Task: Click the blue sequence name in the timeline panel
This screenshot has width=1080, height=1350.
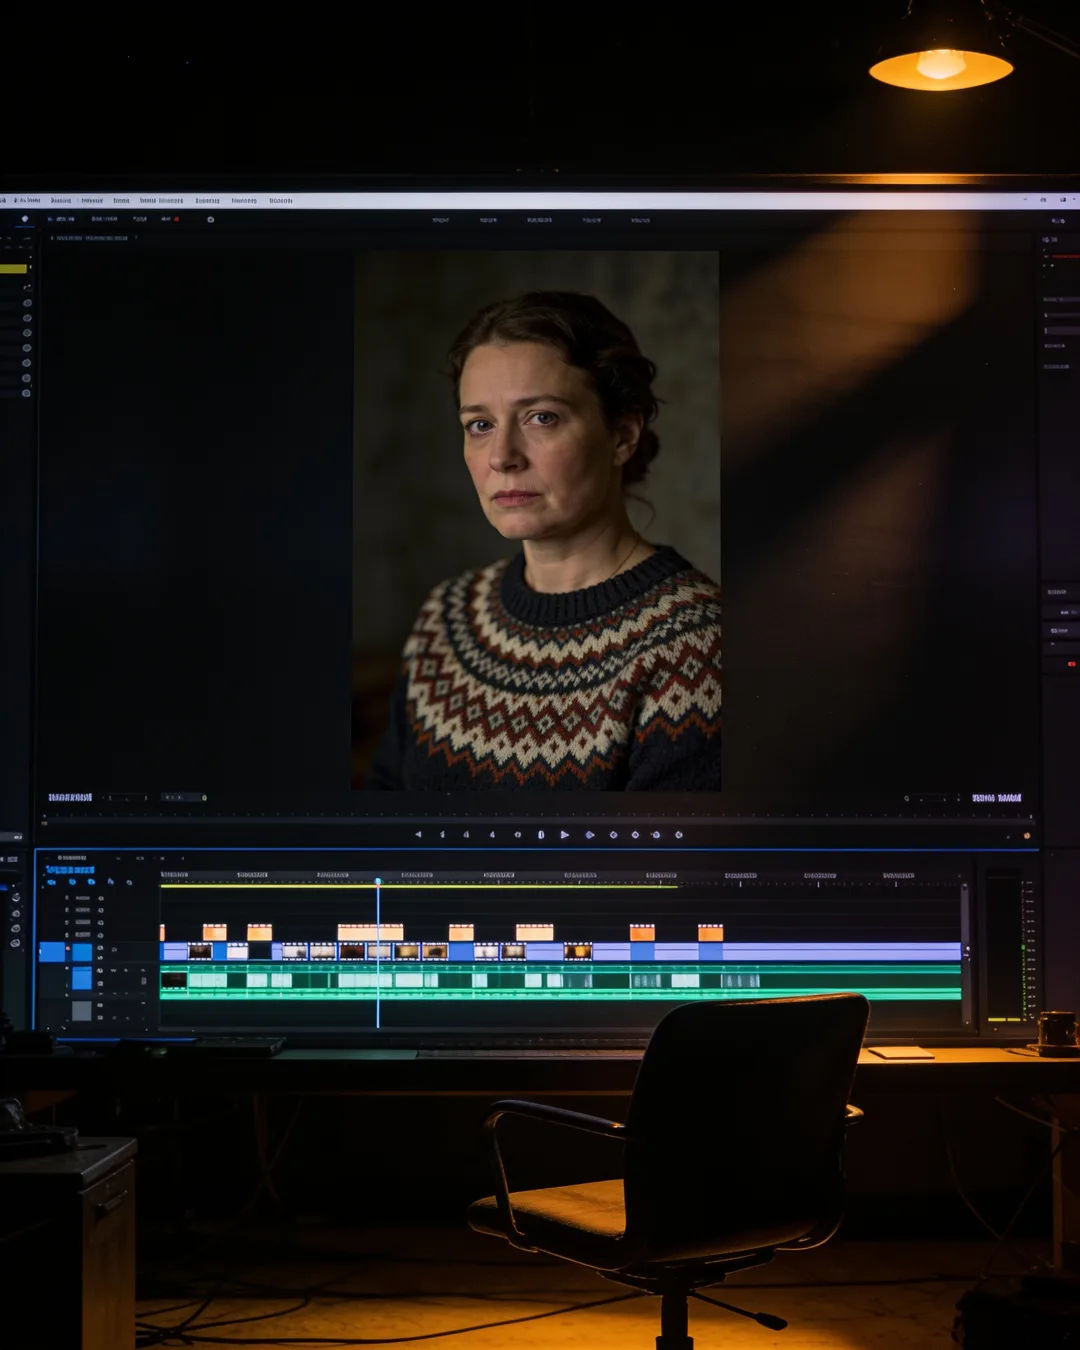Action: 70,870
